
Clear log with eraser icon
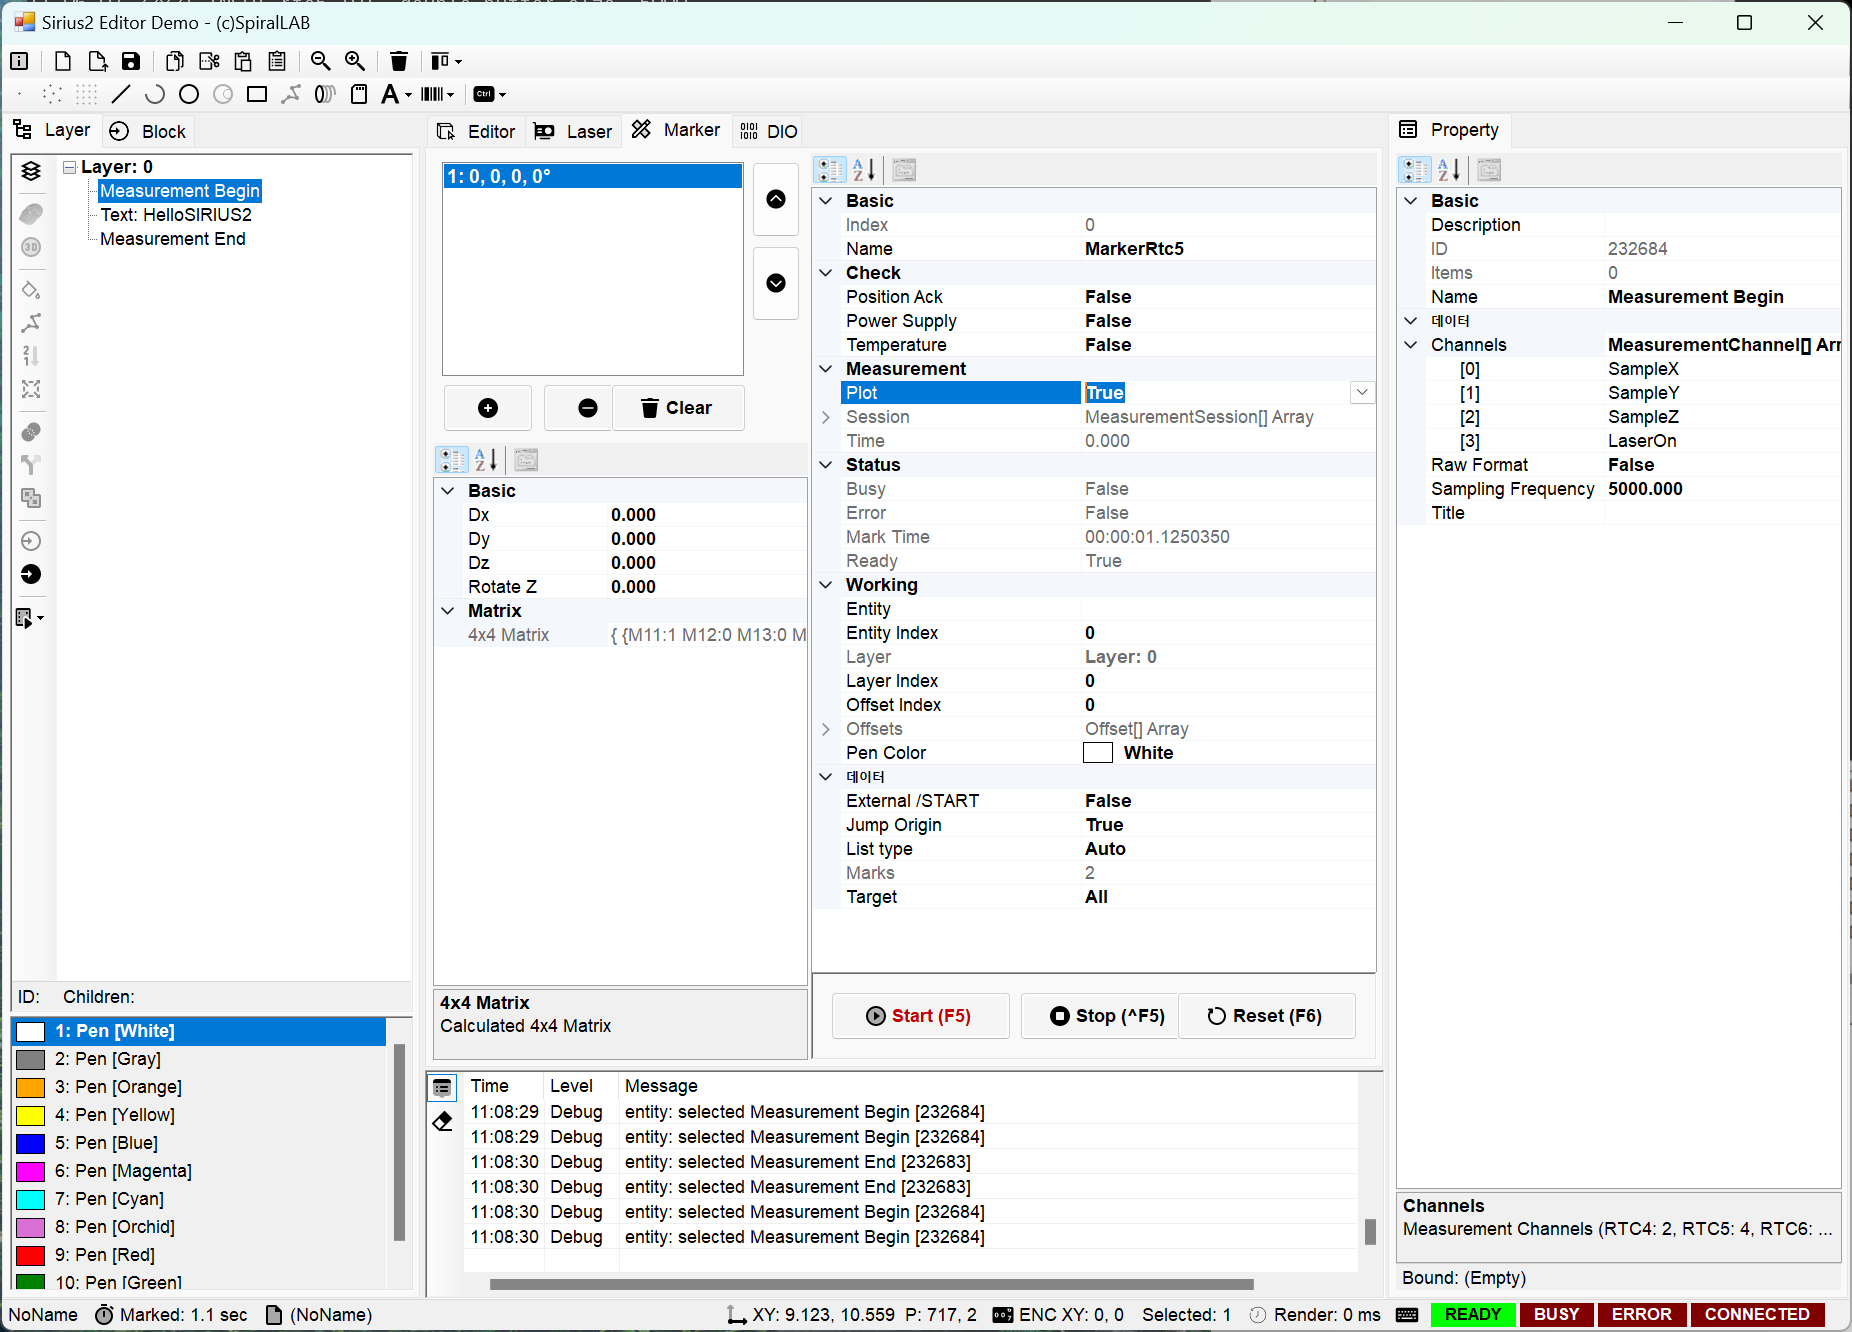[x=443, y=1121]
